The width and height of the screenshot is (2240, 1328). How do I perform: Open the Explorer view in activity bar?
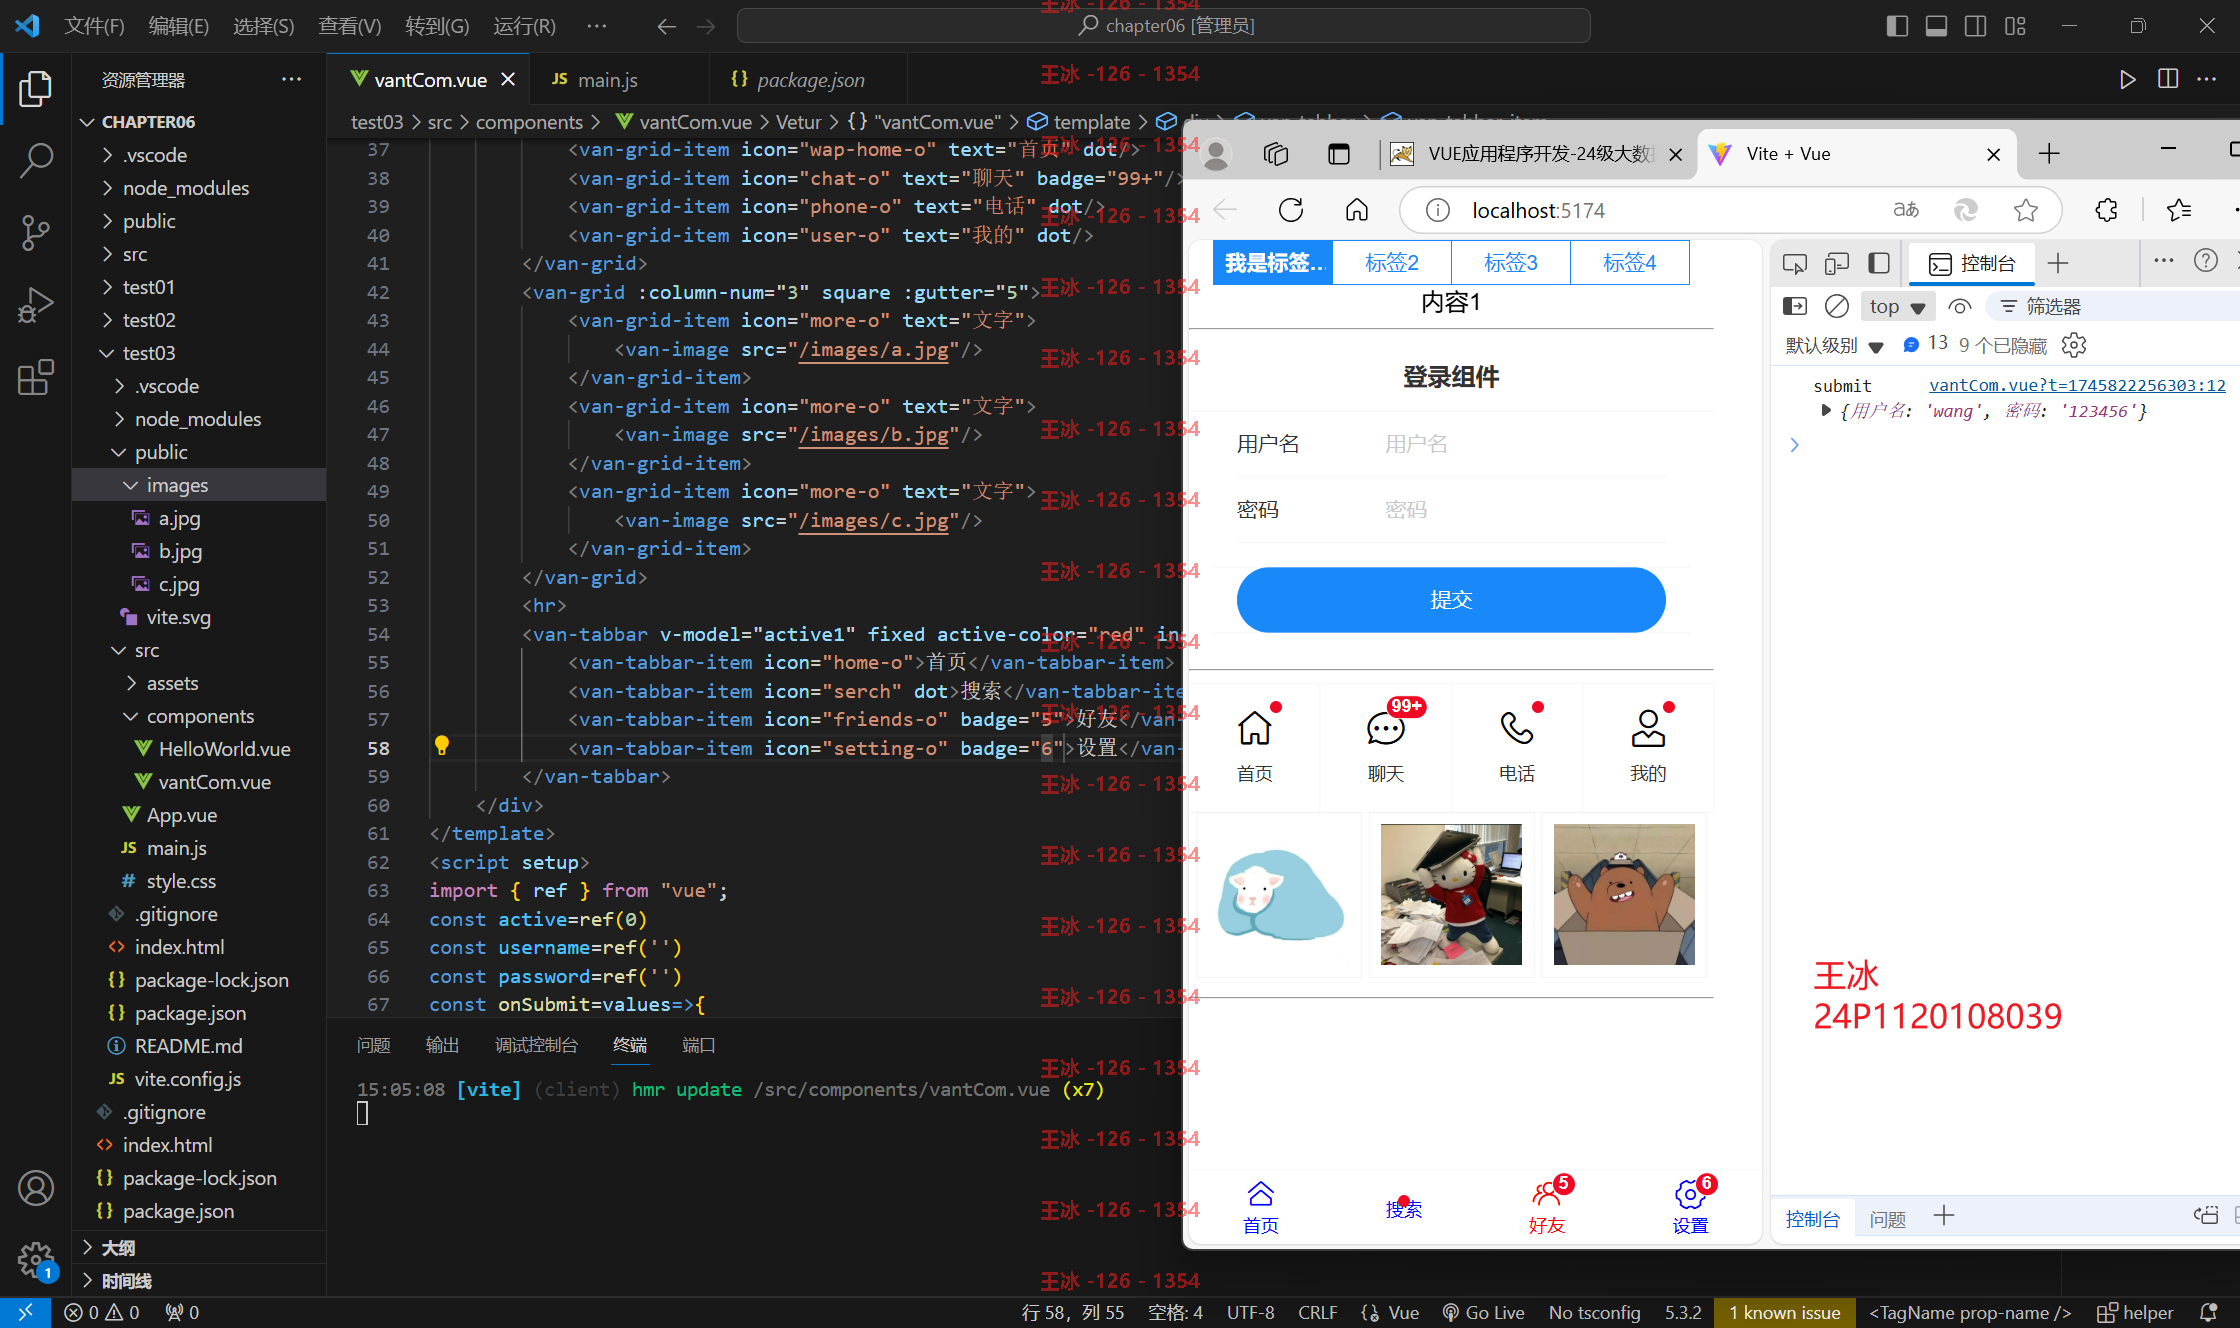point(35,89)
